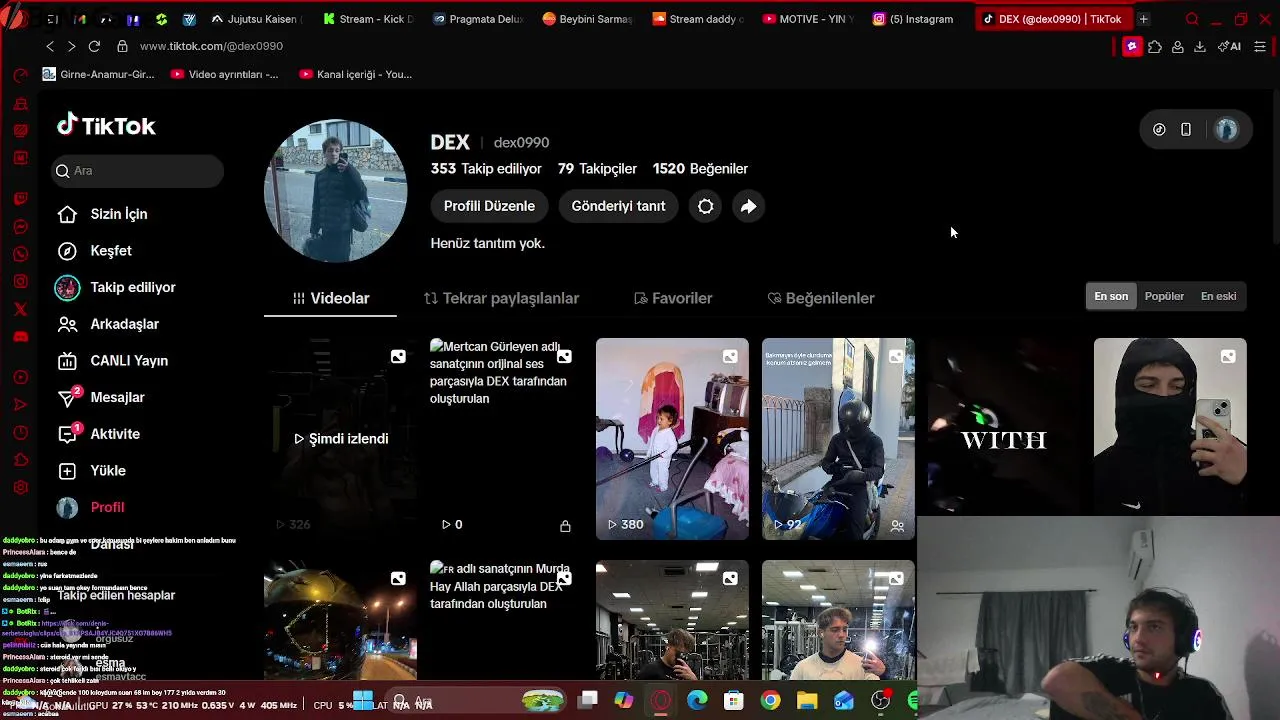Open browser downloads icon
This screenshot has height=720, width=1280.
[x=1200, y=46]
